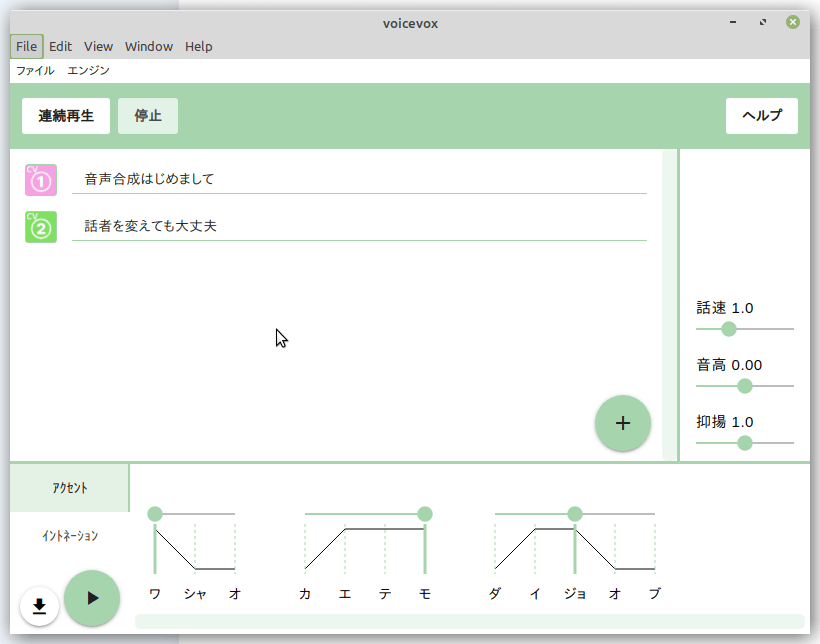
Task: Open the ヘルプ button
Action: 762,116
